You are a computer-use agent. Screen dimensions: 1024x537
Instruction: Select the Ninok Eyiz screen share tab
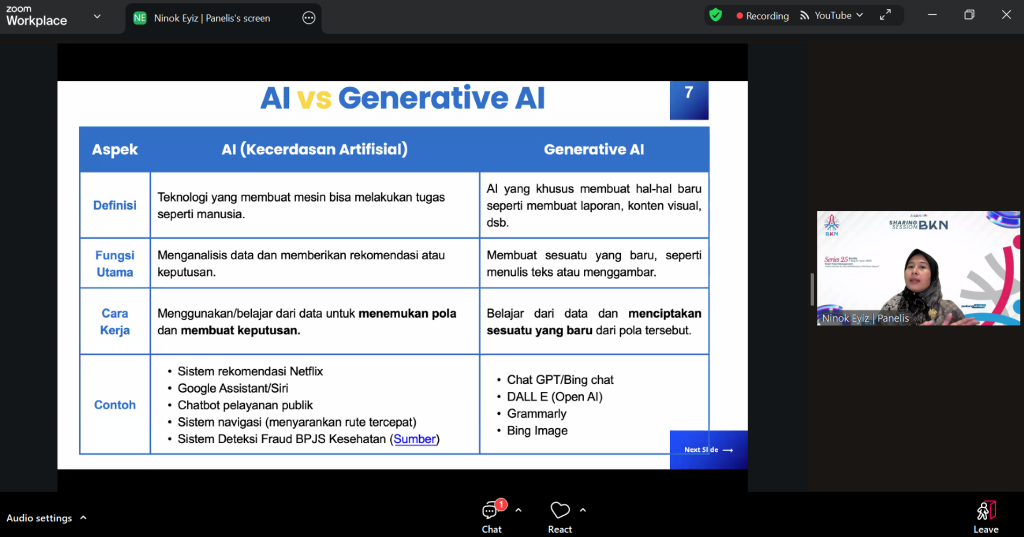click(224, 18)
